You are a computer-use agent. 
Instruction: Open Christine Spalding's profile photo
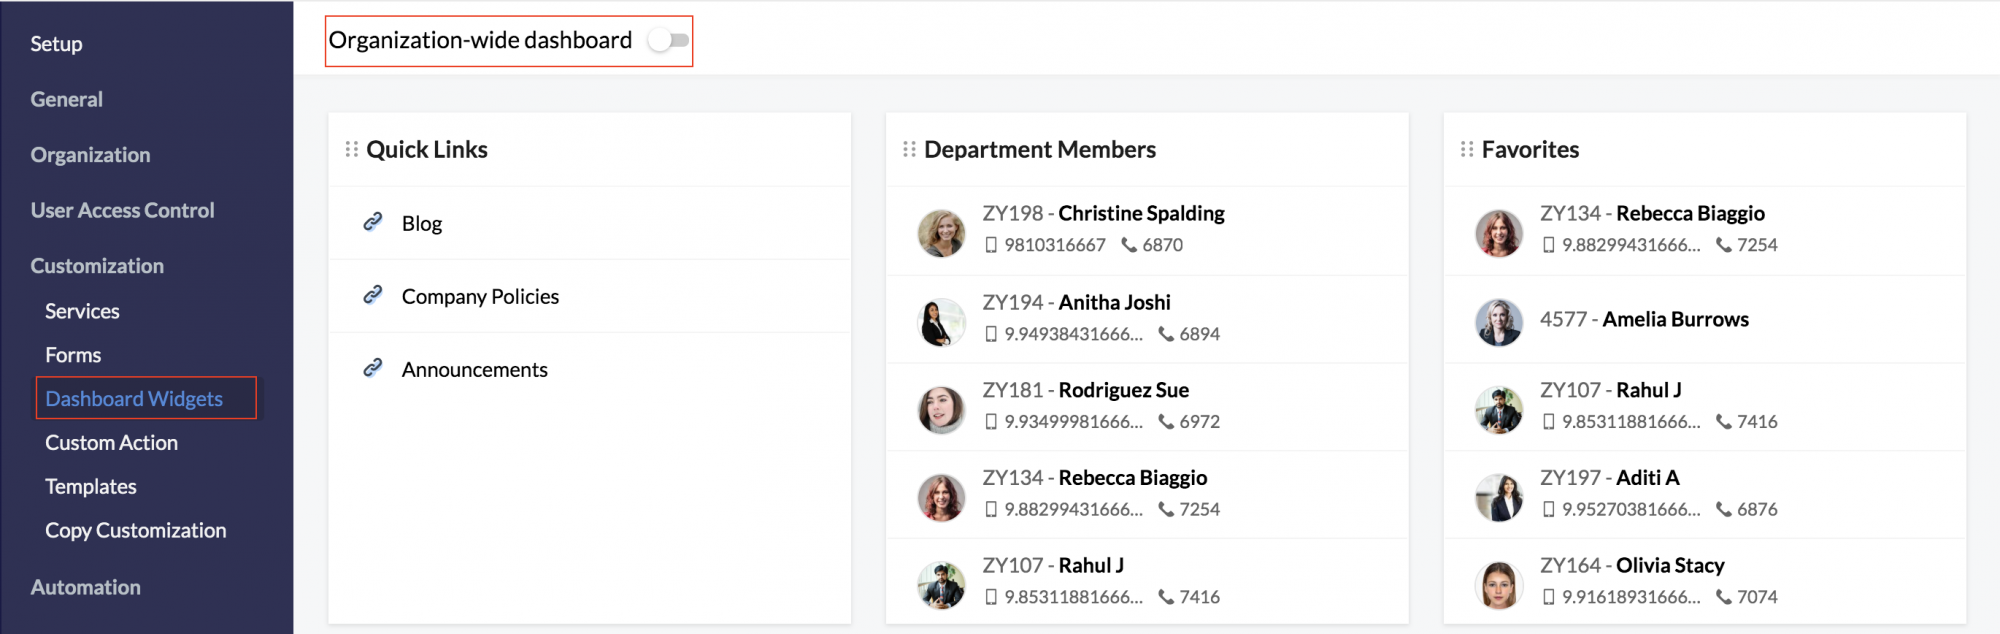coord(942,233)
